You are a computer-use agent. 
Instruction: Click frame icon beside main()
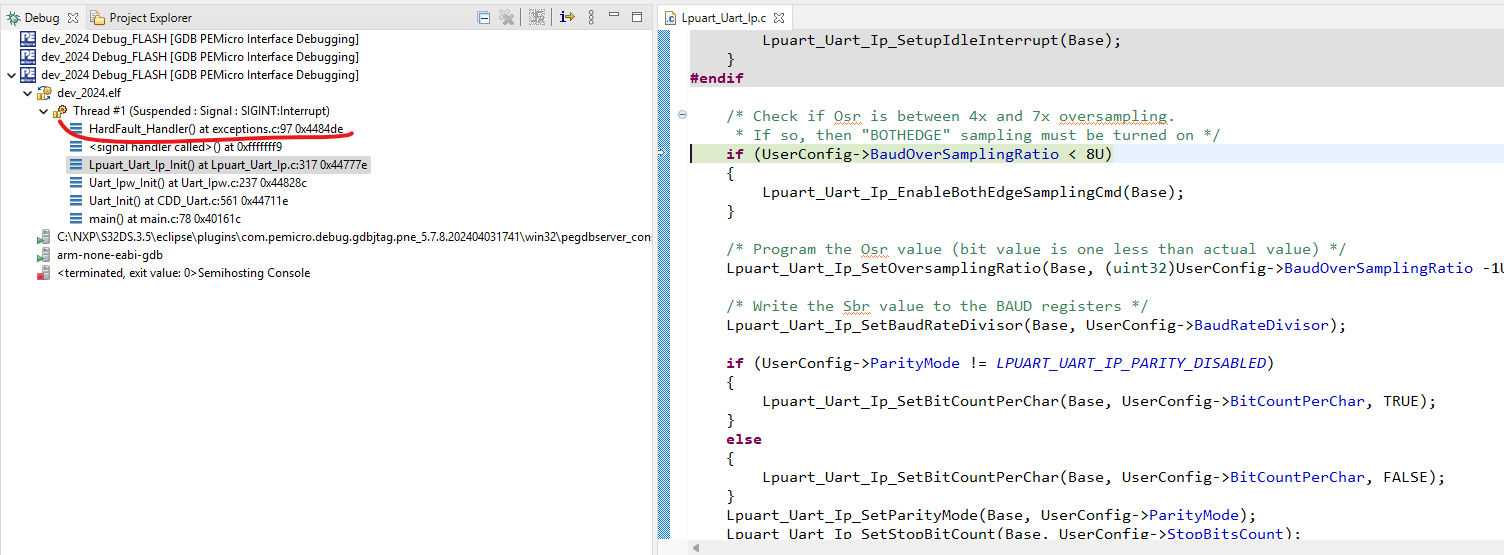[x=76, y=219]
